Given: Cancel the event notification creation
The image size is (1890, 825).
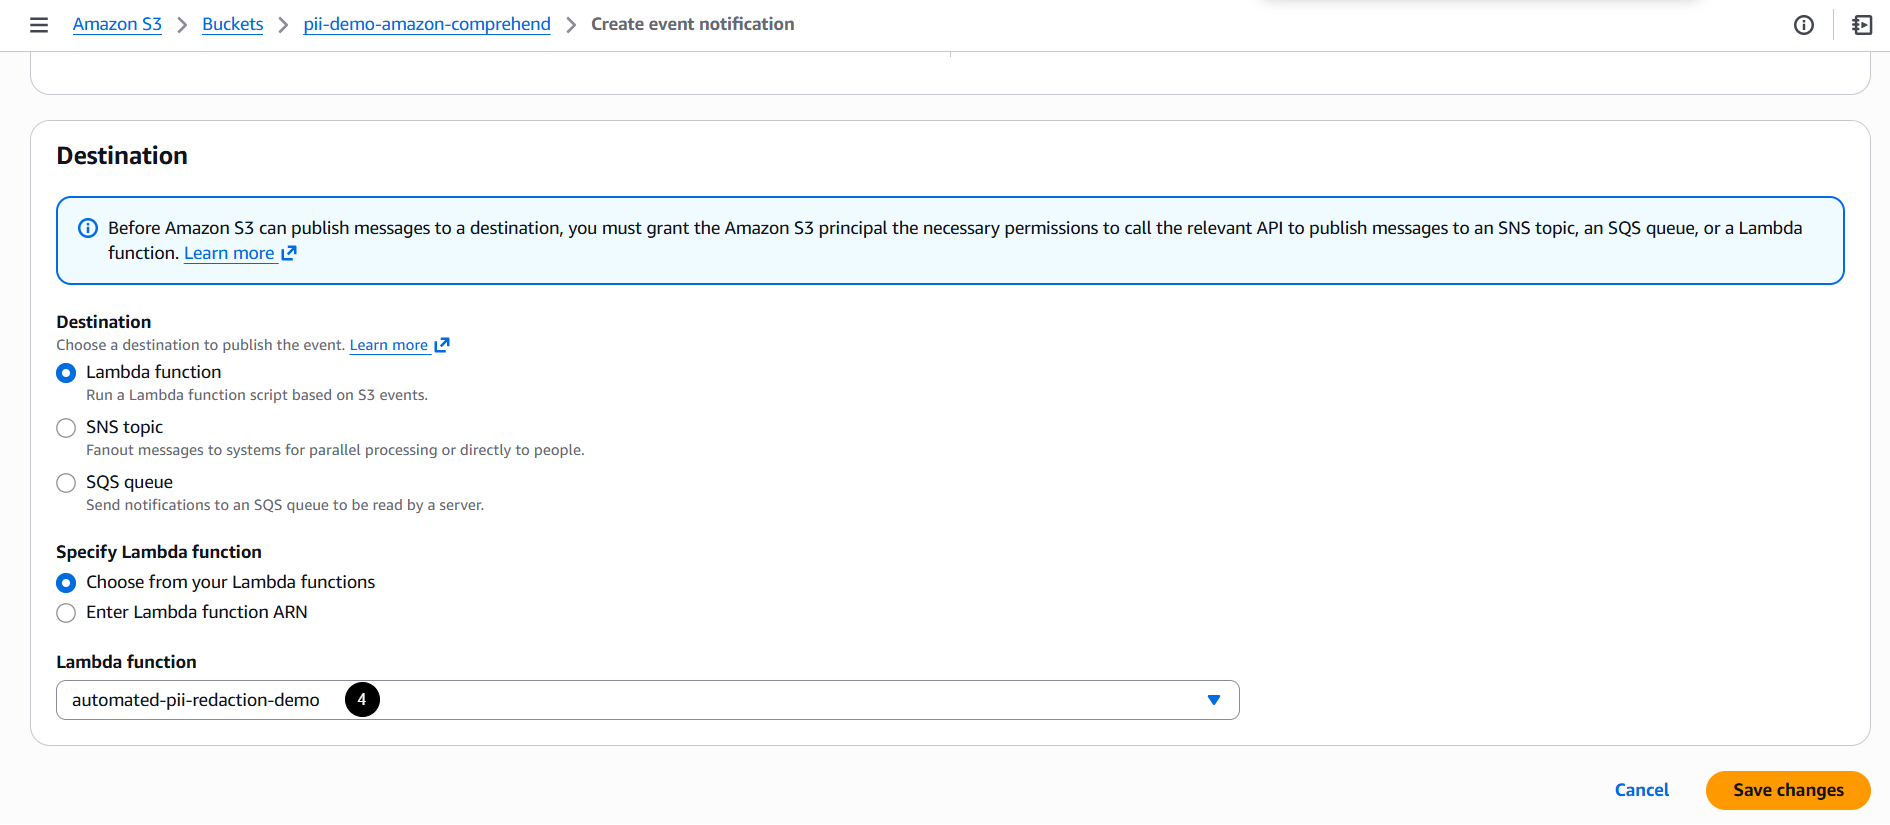Looking at the screenshot, I should point(1641,789).
